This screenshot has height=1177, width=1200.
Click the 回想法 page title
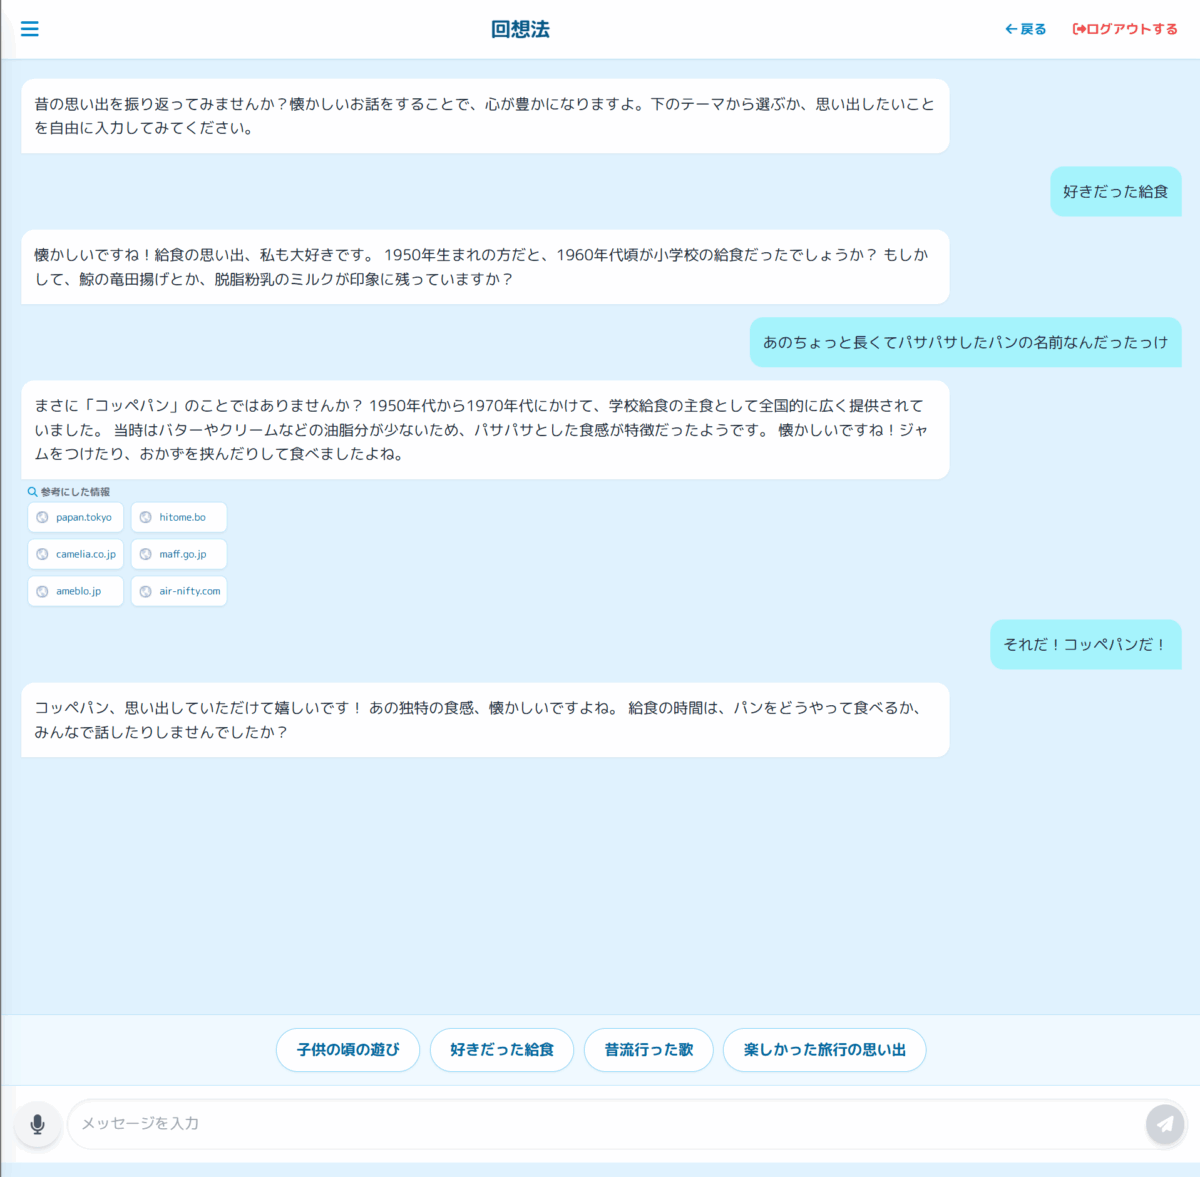(x=520, y=29)
